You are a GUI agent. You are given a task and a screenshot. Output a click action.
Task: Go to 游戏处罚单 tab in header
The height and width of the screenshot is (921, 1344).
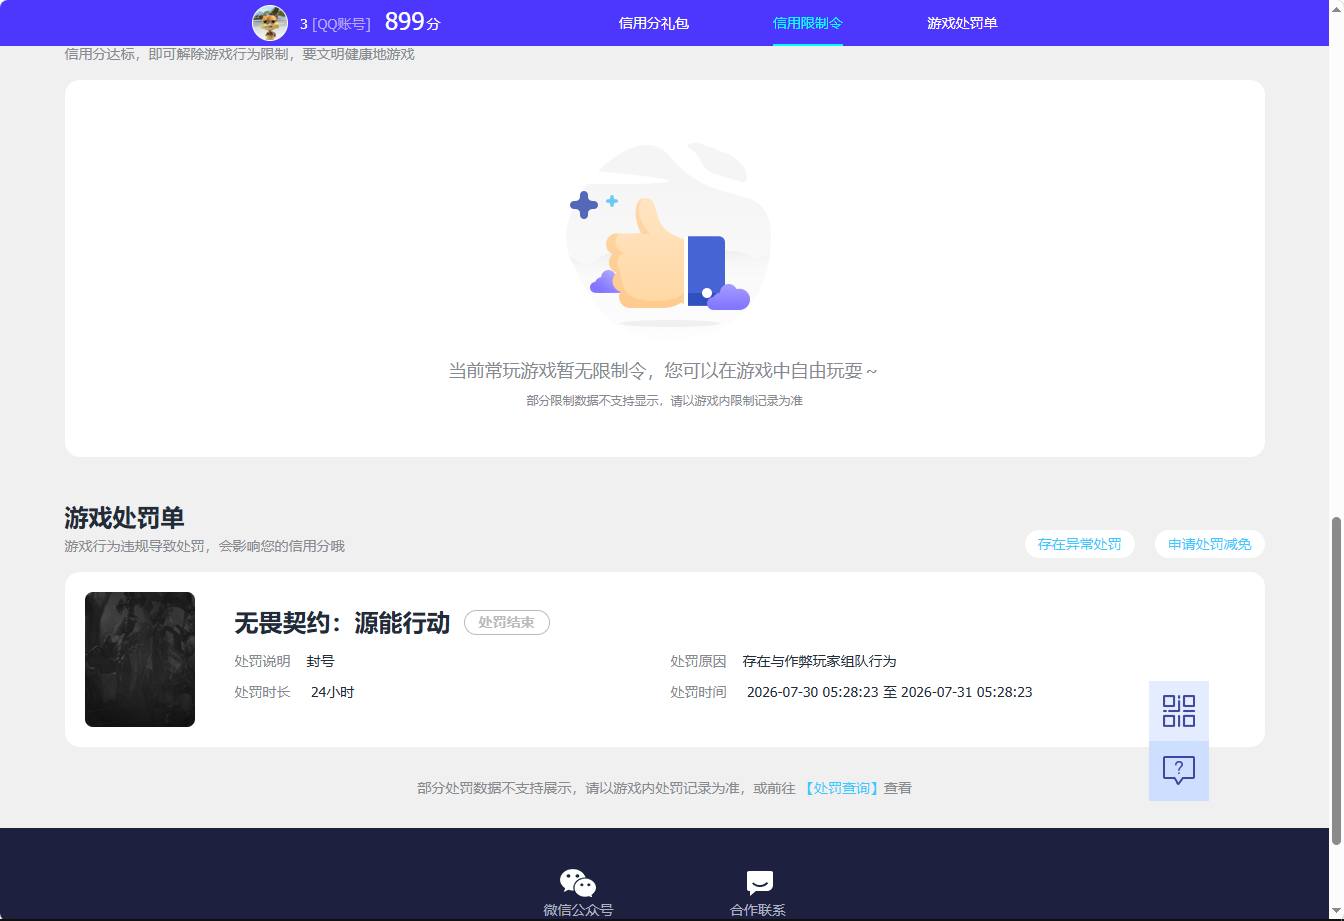[962, 23]
